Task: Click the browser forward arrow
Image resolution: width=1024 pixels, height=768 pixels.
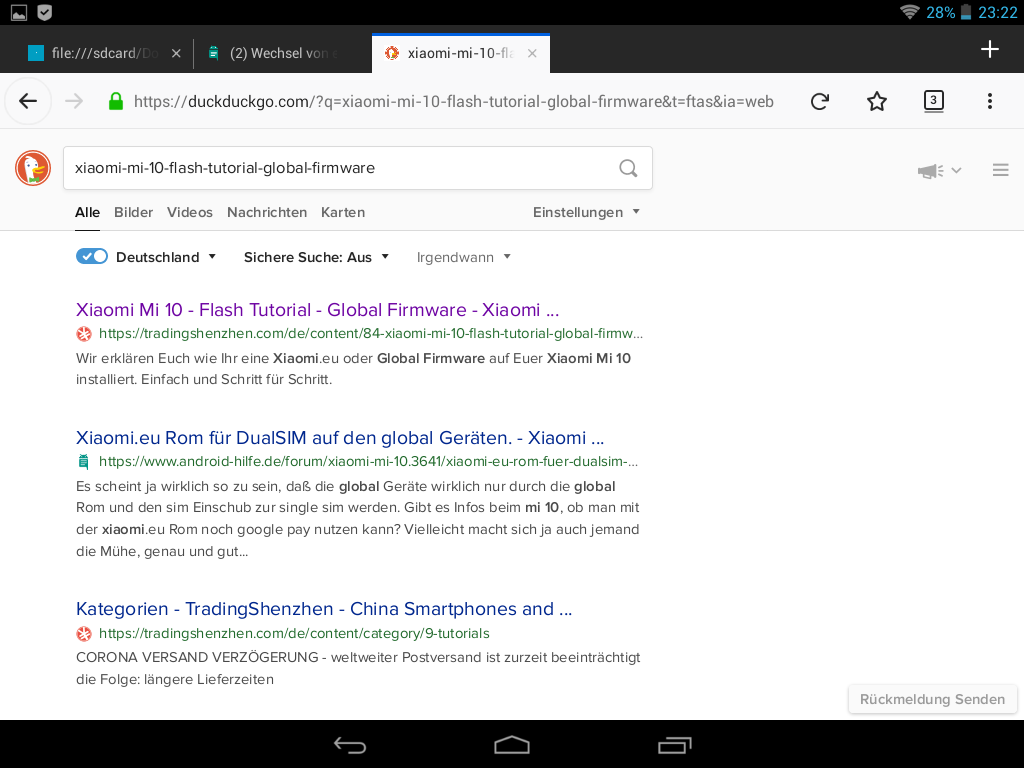Action: click(x=74, y=101)
